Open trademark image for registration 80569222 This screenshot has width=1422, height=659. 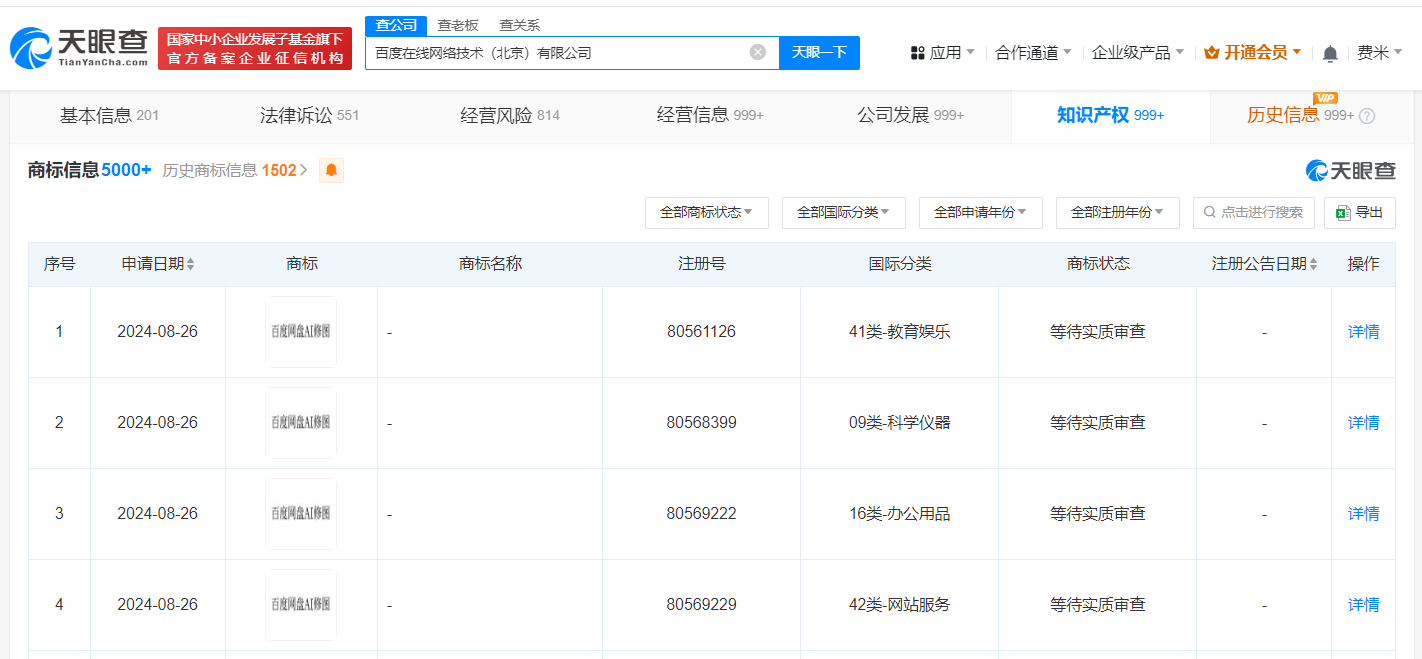pyautogui.click(x=301, y=514)
